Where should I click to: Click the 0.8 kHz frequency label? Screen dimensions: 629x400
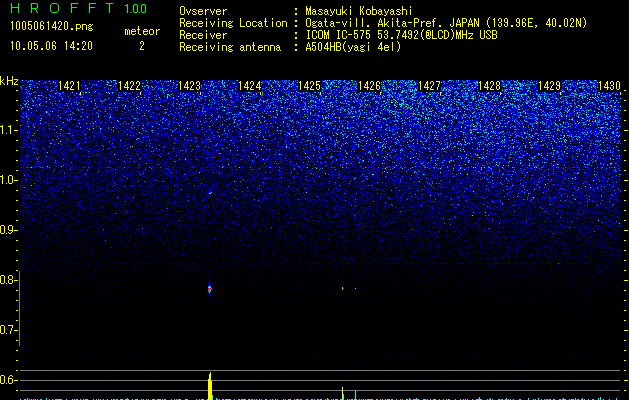pyautogui.click(x=7, y=280)
